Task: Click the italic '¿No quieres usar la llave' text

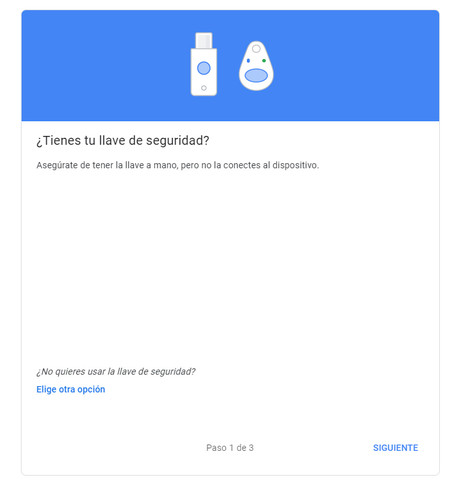Action: pos(116,372)
